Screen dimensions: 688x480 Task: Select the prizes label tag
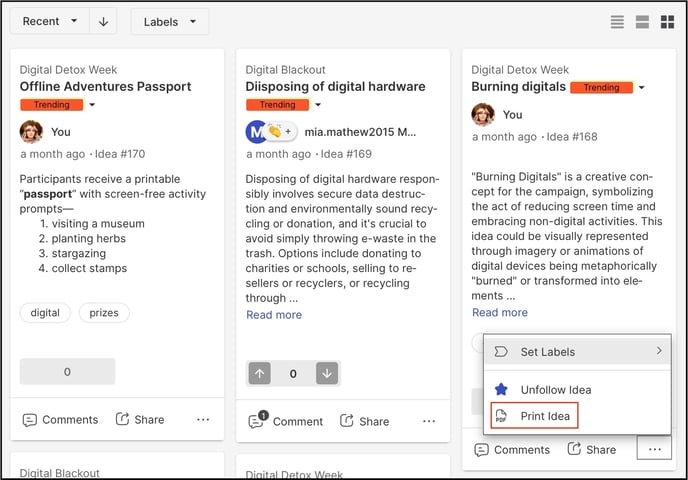[104, 313]
